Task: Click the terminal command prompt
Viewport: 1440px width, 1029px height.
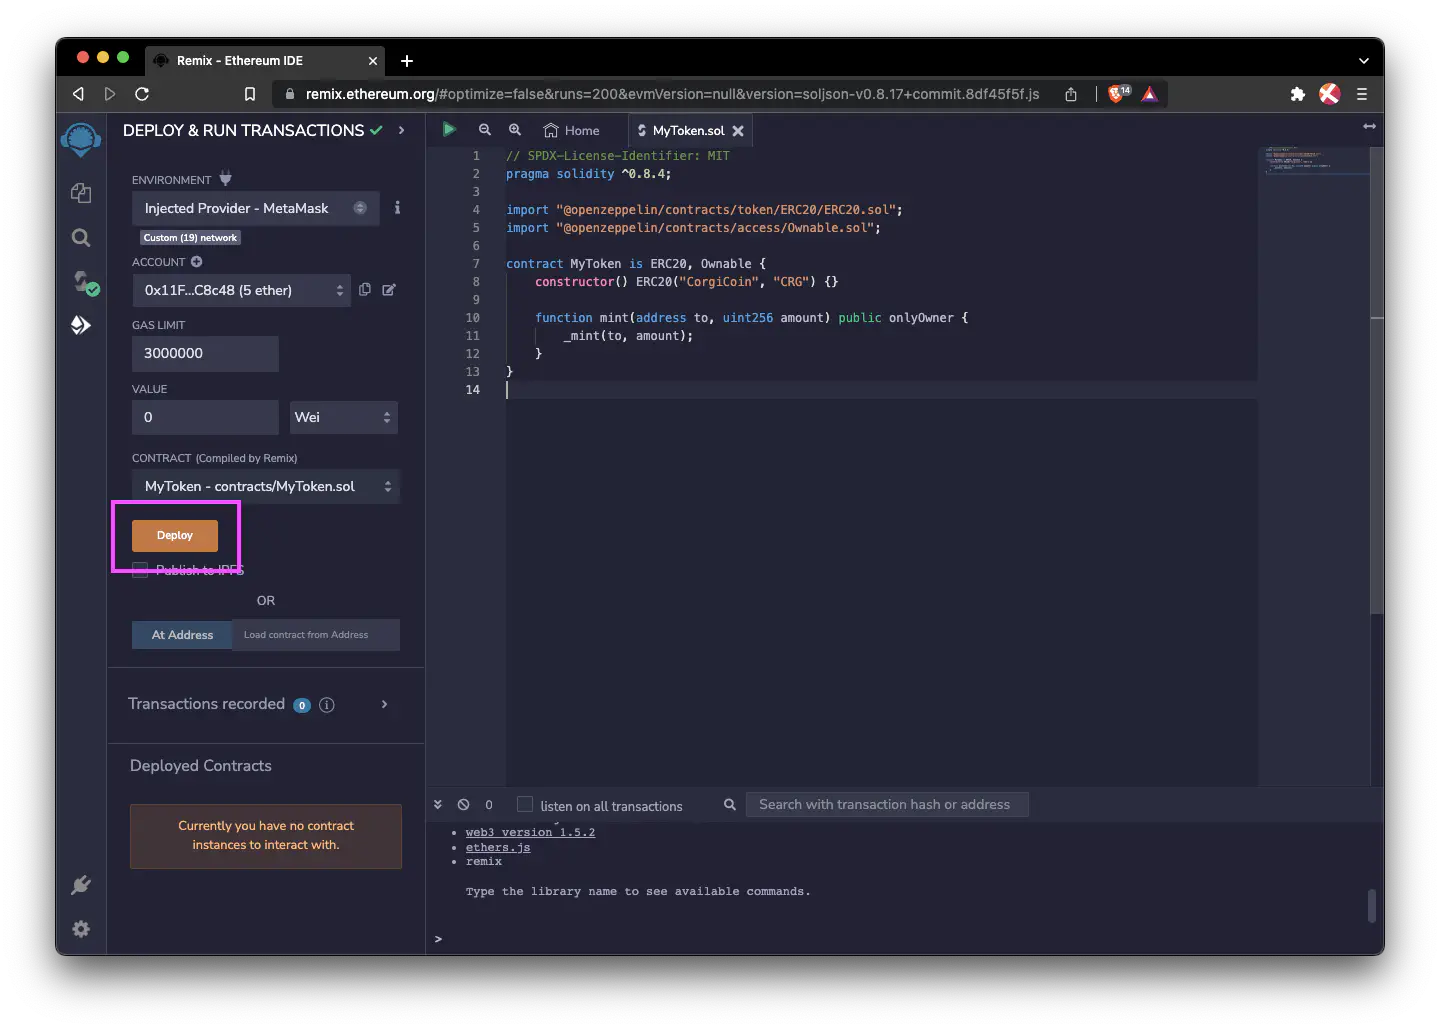Action: click(x=438, y=939)
